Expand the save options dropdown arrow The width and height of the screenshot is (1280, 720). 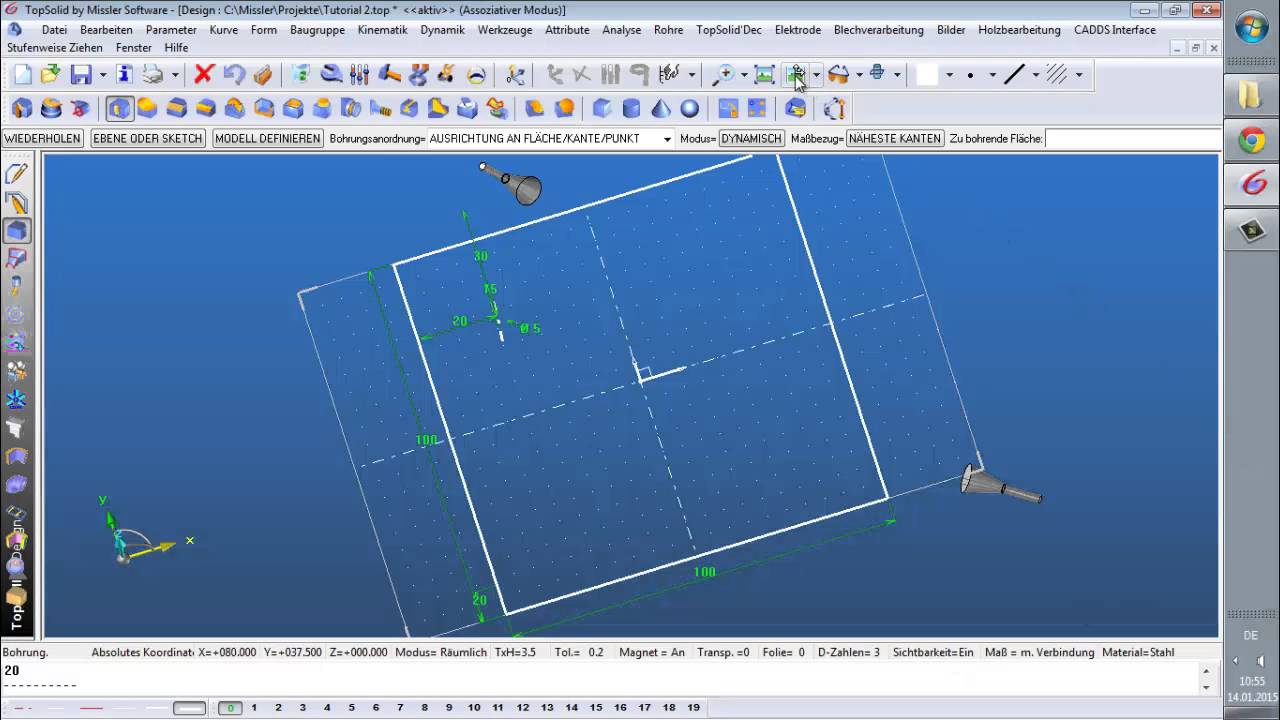coord(102,75)
